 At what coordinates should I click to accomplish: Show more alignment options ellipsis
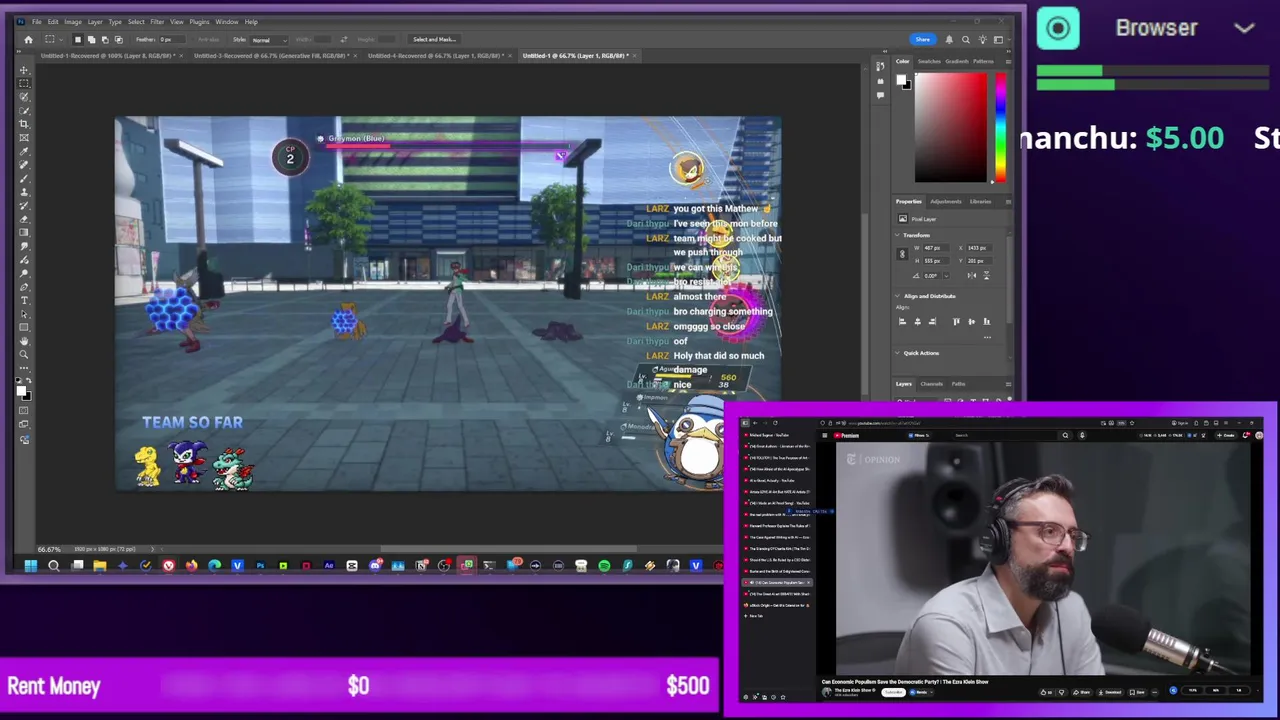click(x=987, y=337)
